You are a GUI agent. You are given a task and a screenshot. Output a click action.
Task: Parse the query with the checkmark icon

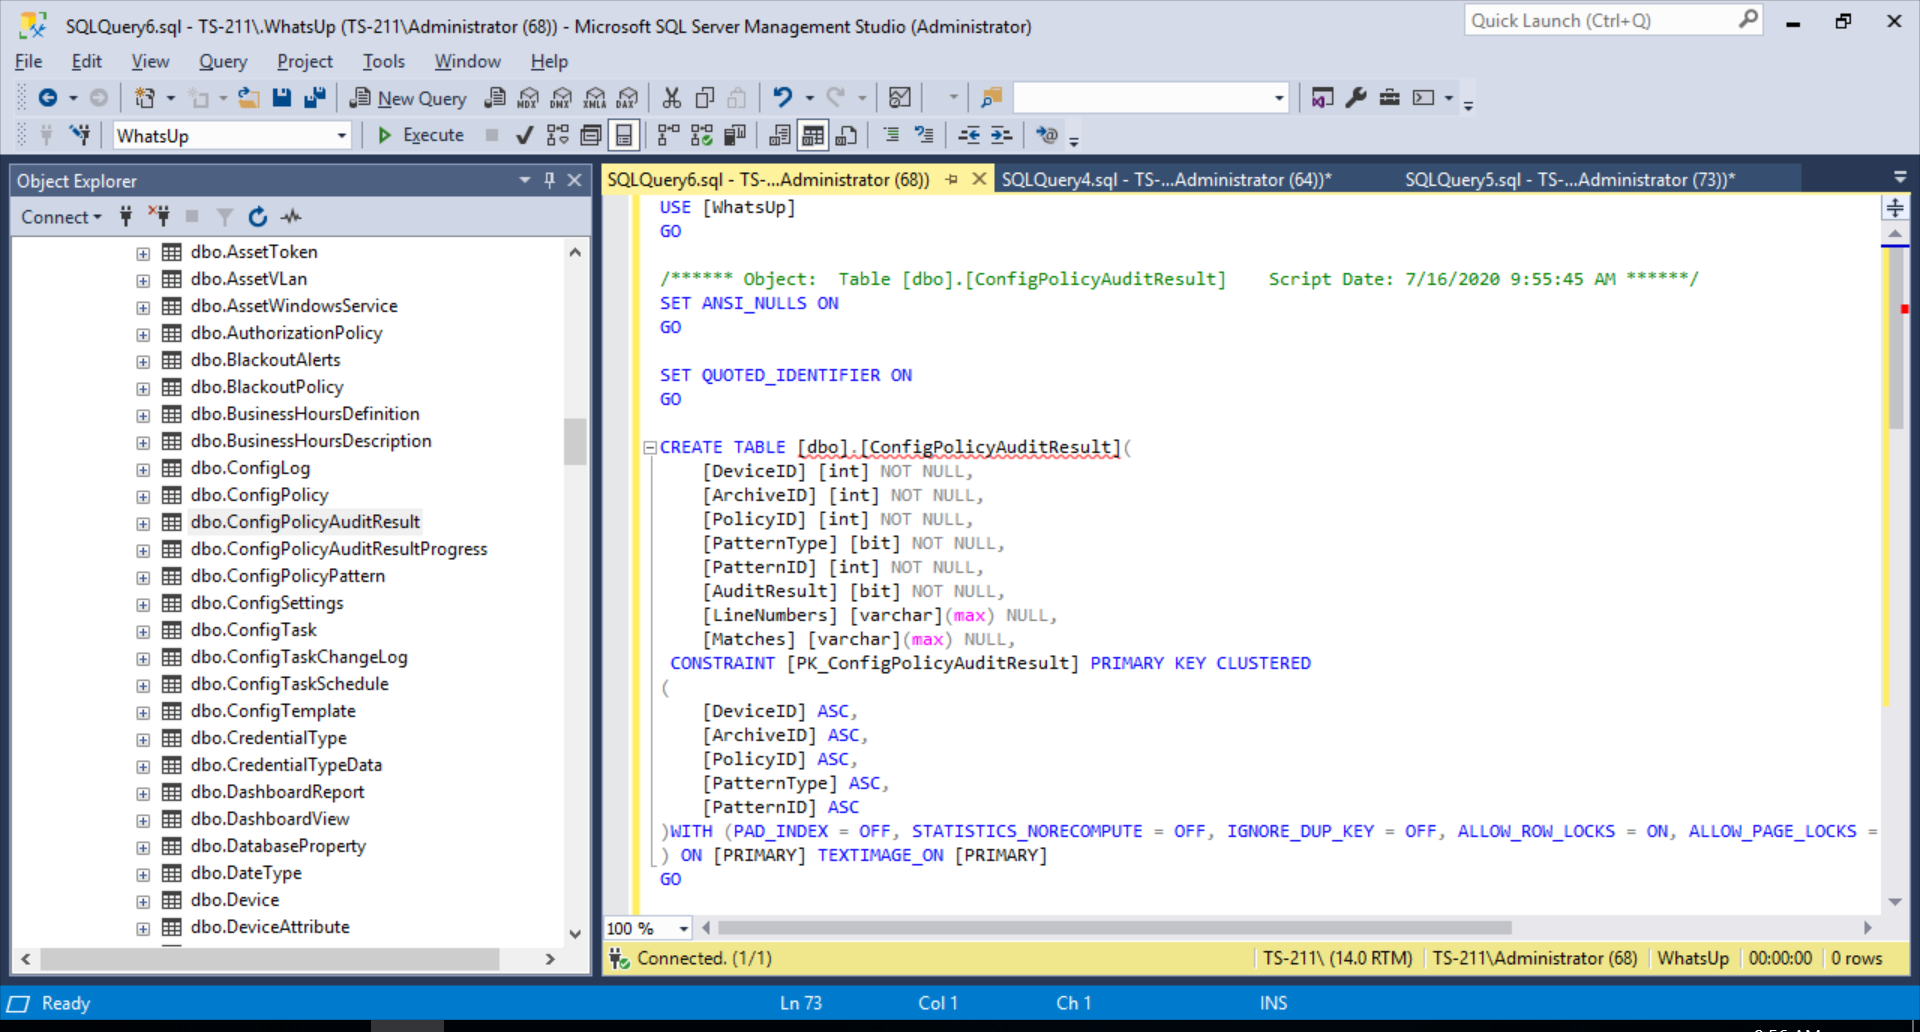(524, 135)
